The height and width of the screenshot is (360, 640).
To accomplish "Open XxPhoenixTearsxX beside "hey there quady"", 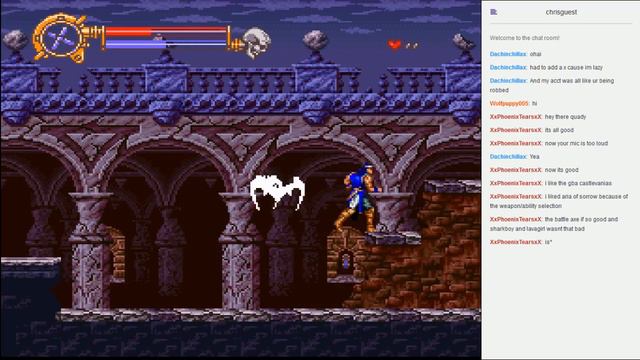I will pos(516,117).
